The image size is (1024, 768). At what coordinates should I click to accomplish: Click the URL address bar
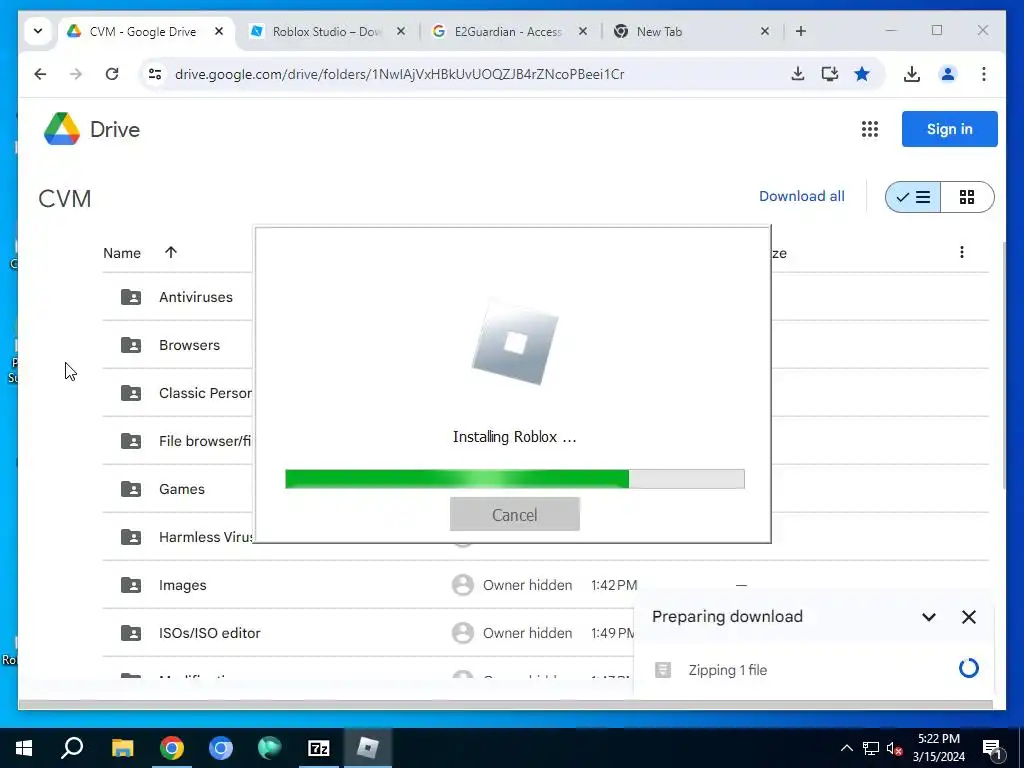pos(400,74)
